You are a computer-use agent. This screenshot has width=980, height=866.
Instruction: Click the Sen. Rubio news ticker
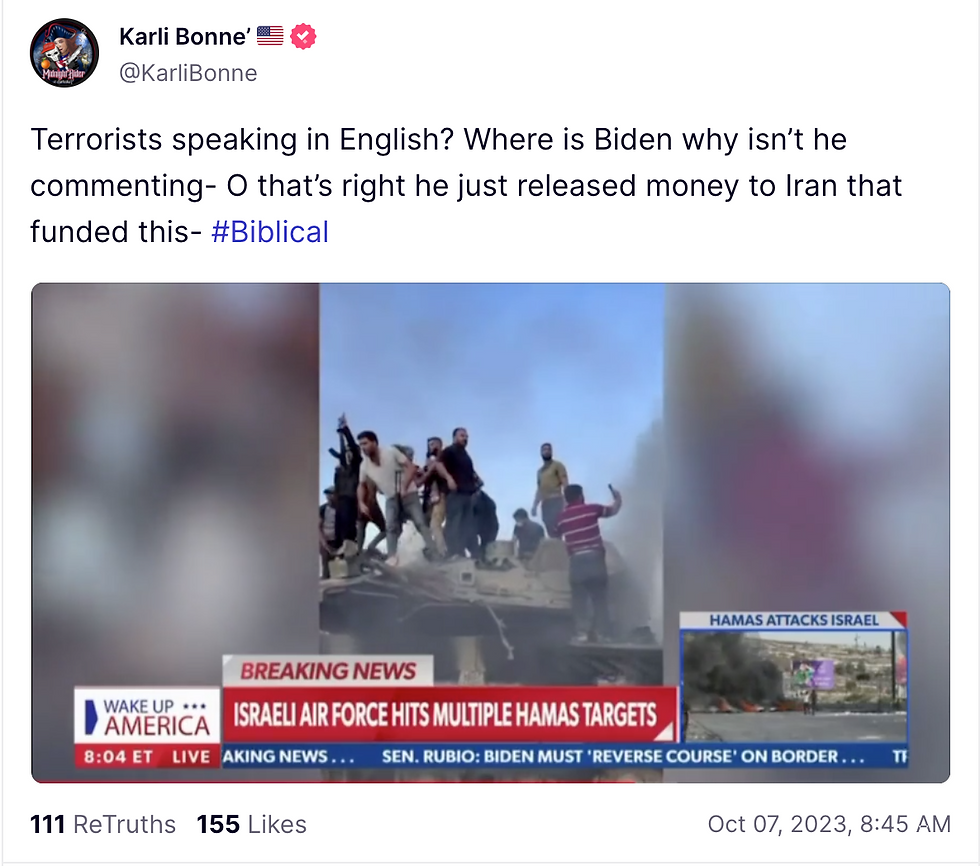622,756
